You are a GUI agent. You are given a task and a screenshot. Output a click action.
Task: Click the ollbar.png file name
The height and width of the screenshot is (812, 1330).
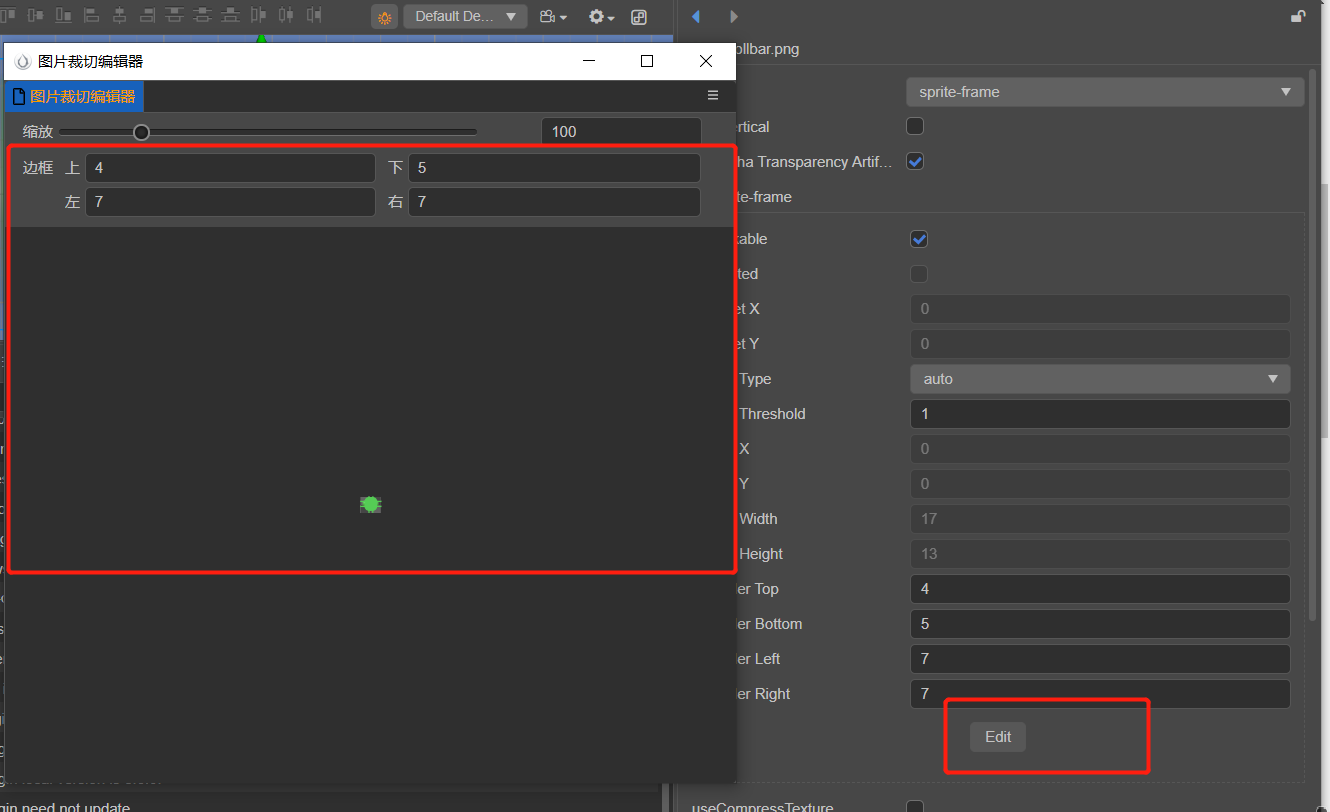click(x=767, y=48)
